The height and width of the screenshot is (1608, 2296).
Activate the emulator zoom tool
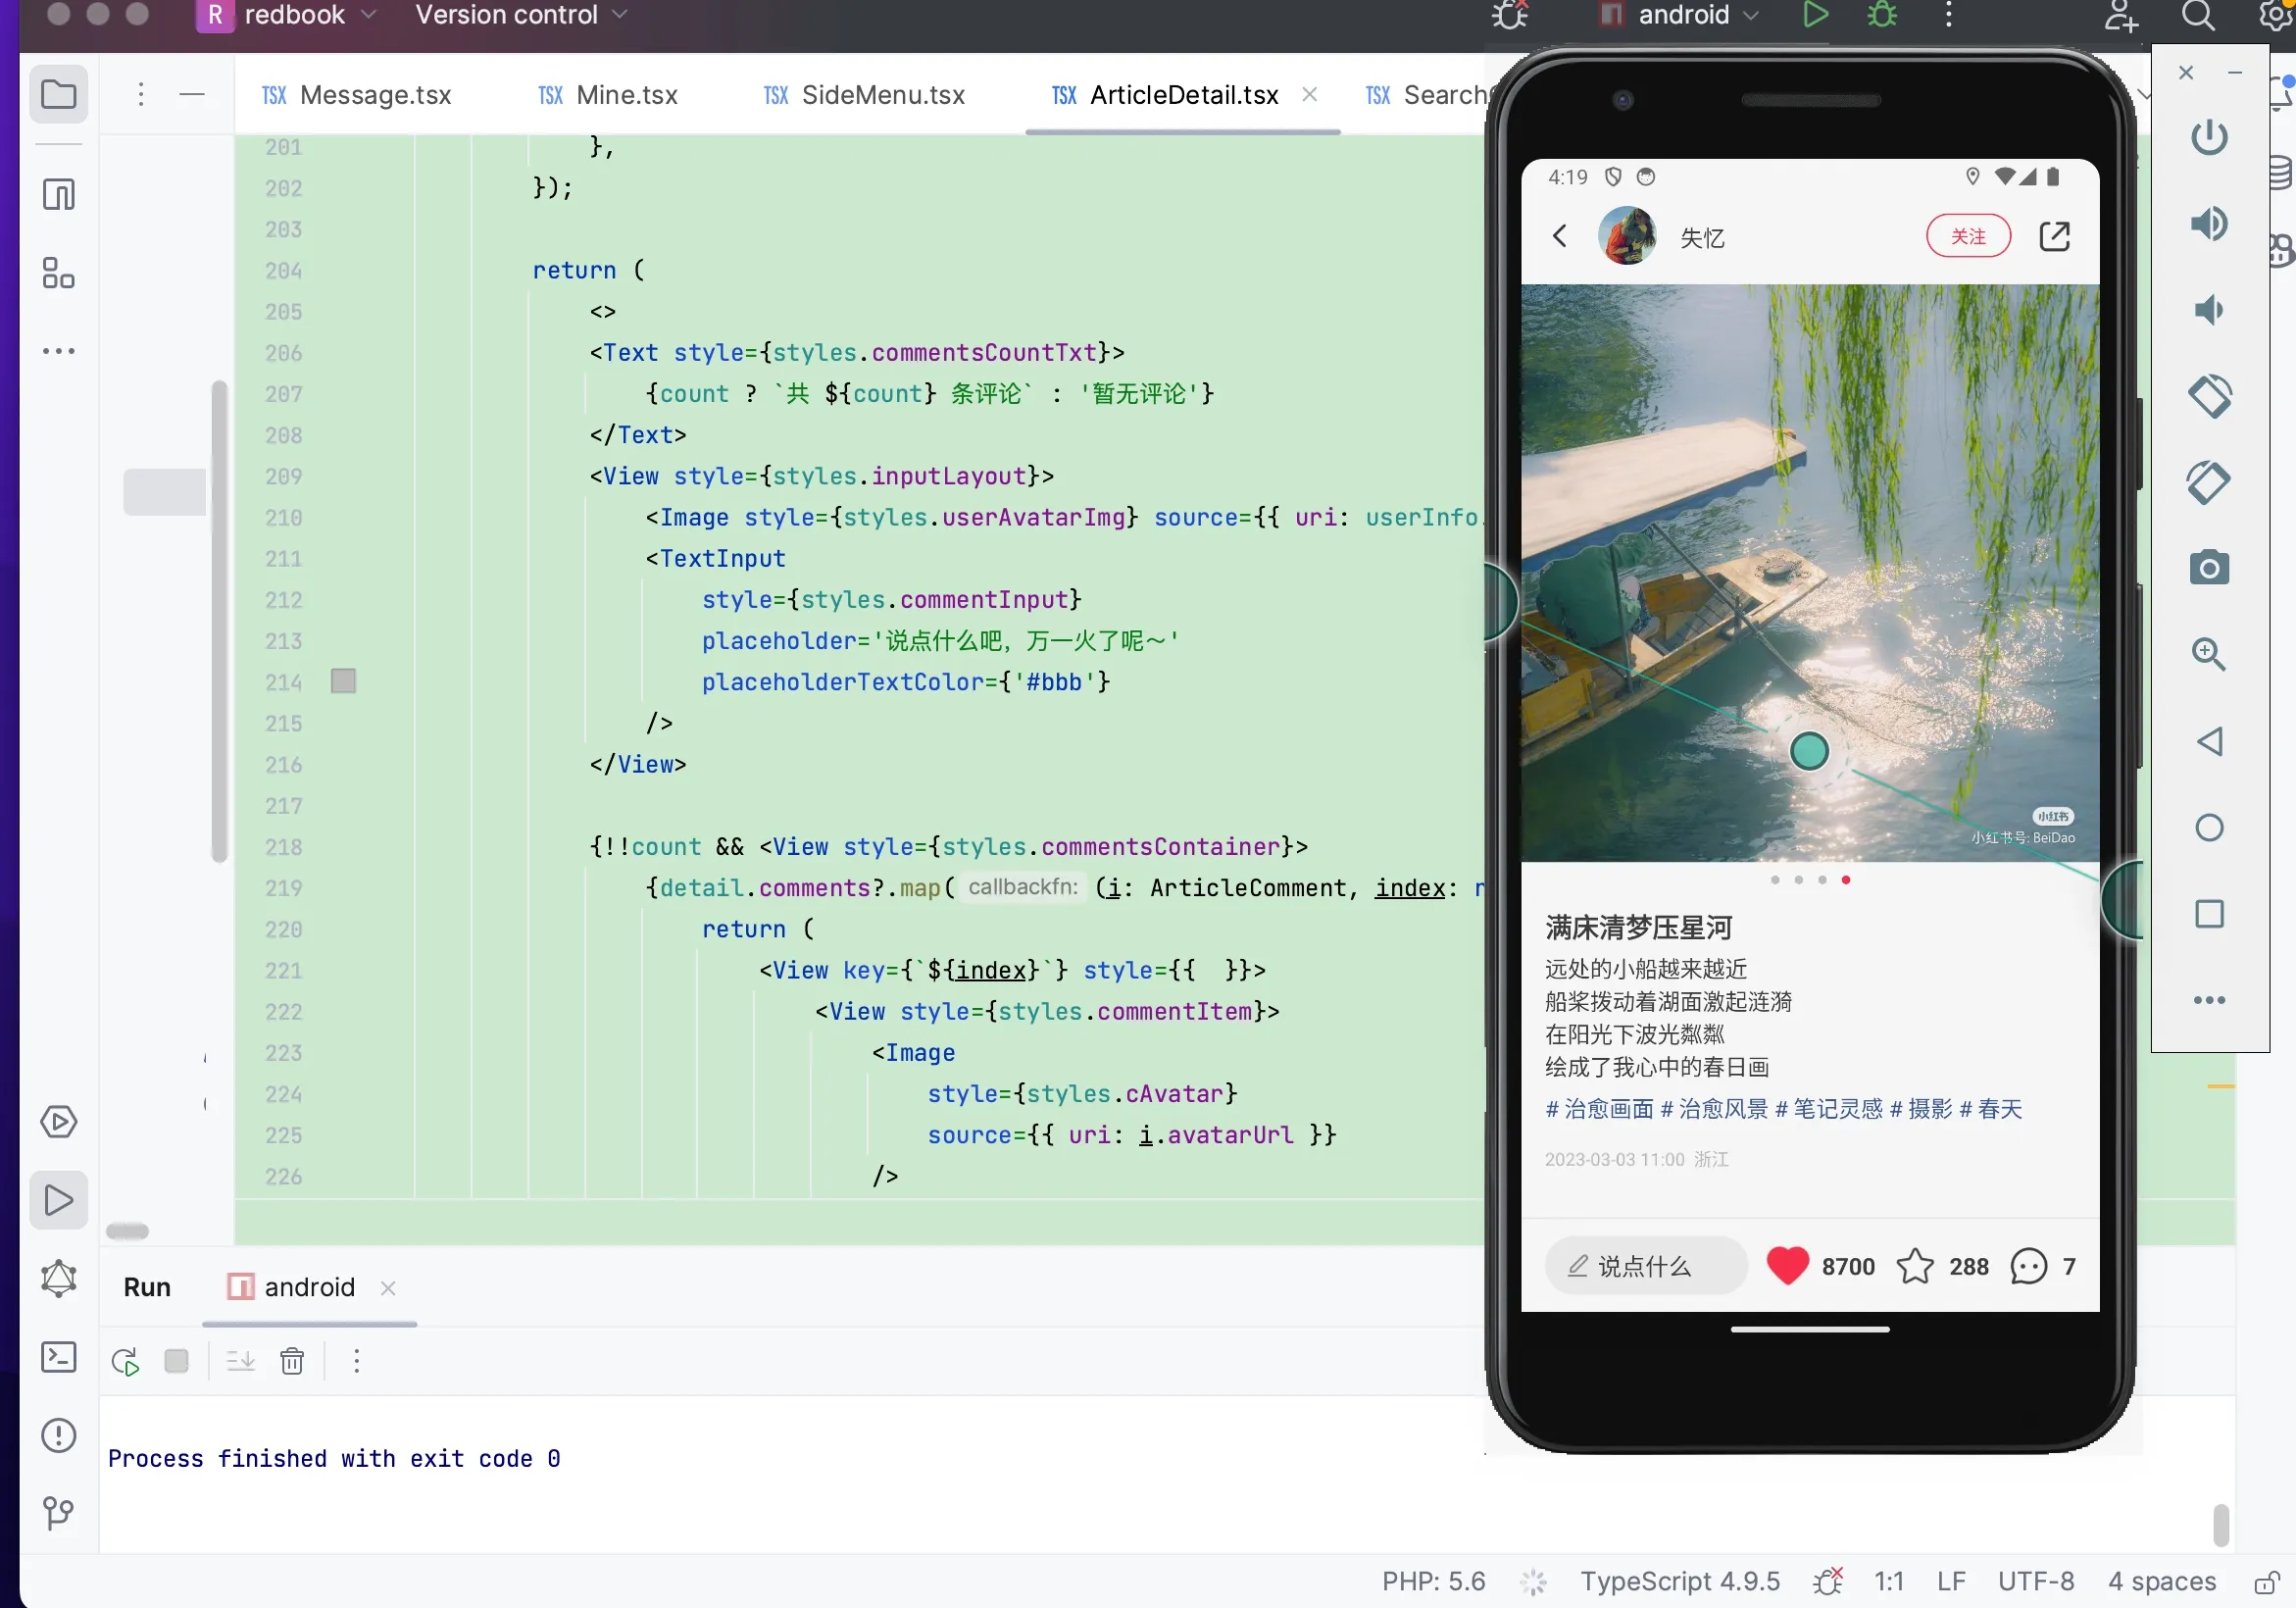point(2209,654)
